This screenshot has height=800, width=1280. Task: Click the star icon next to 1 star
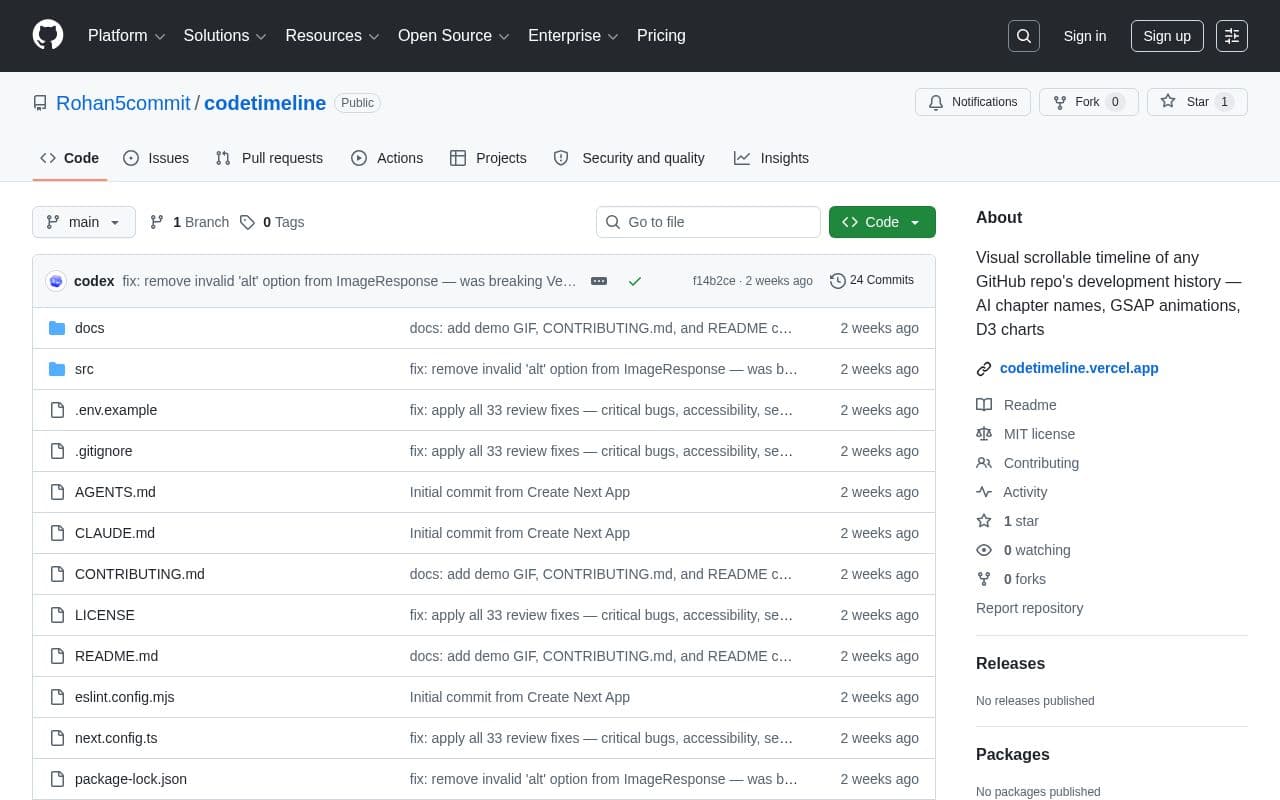[984, 521]
